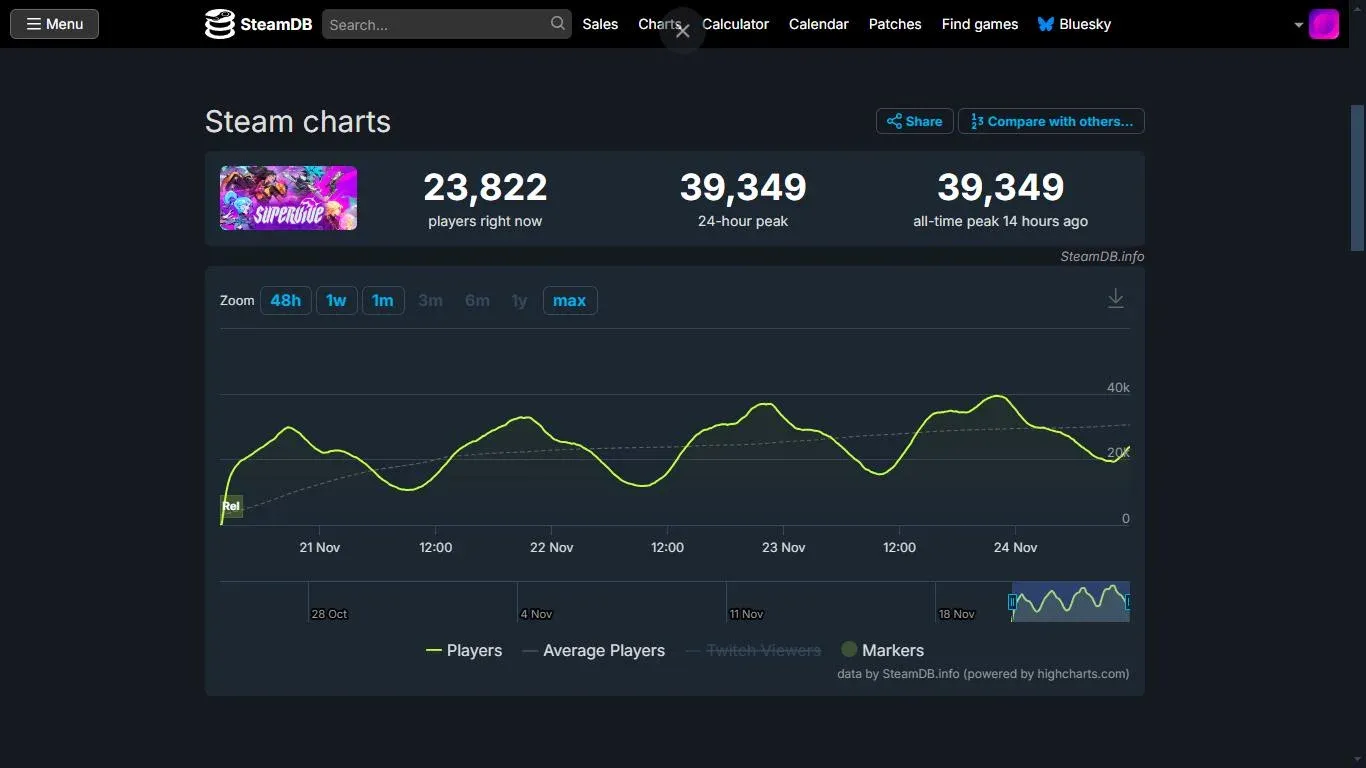Click the 22 Nov axis label
The width and height of the screenshot is (1366, 768).
[x=552, y=547]
